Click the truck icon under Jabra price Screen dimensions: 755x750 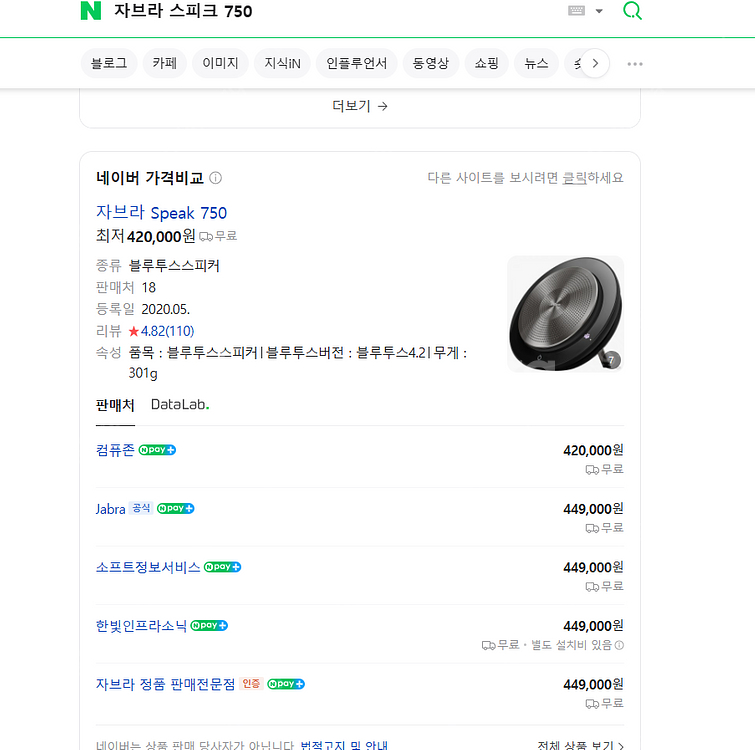[x=592, y=529]
